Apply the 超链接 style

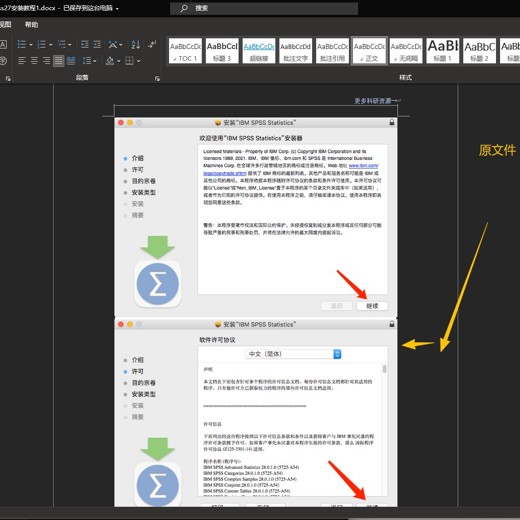coord(259,51)
